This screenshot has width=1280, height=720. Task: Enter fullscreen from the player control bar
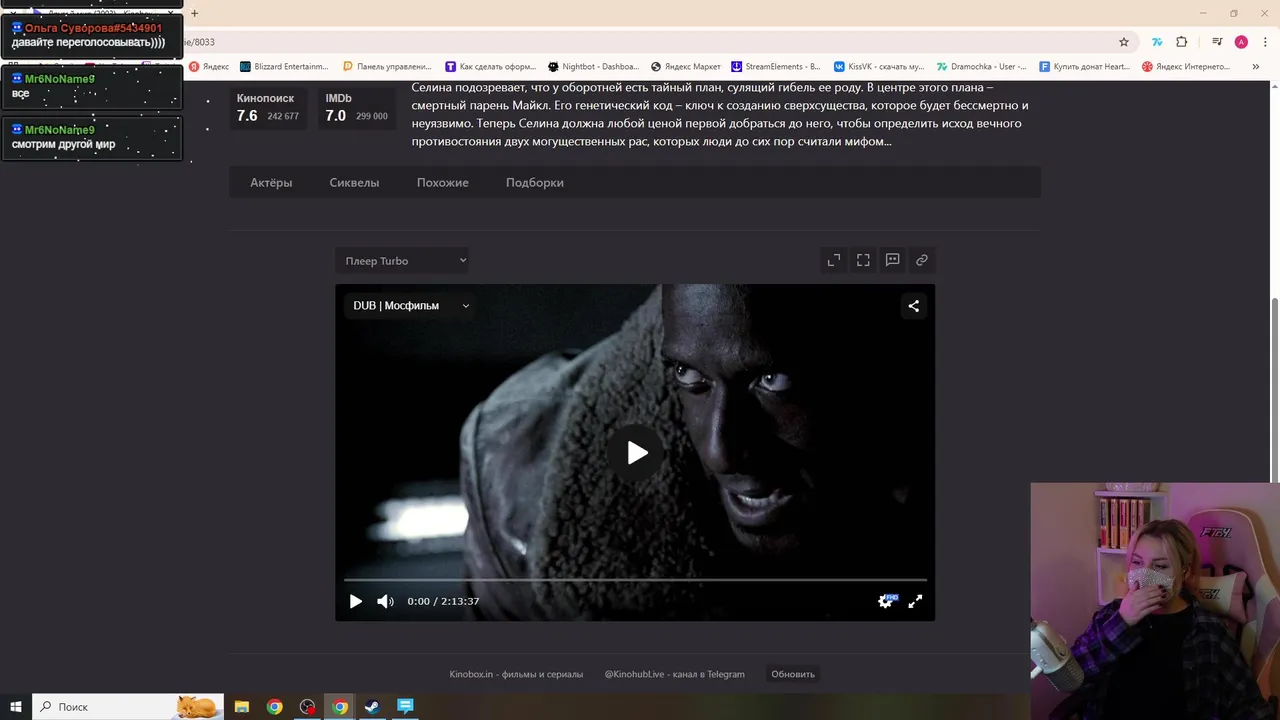[915, 601]
